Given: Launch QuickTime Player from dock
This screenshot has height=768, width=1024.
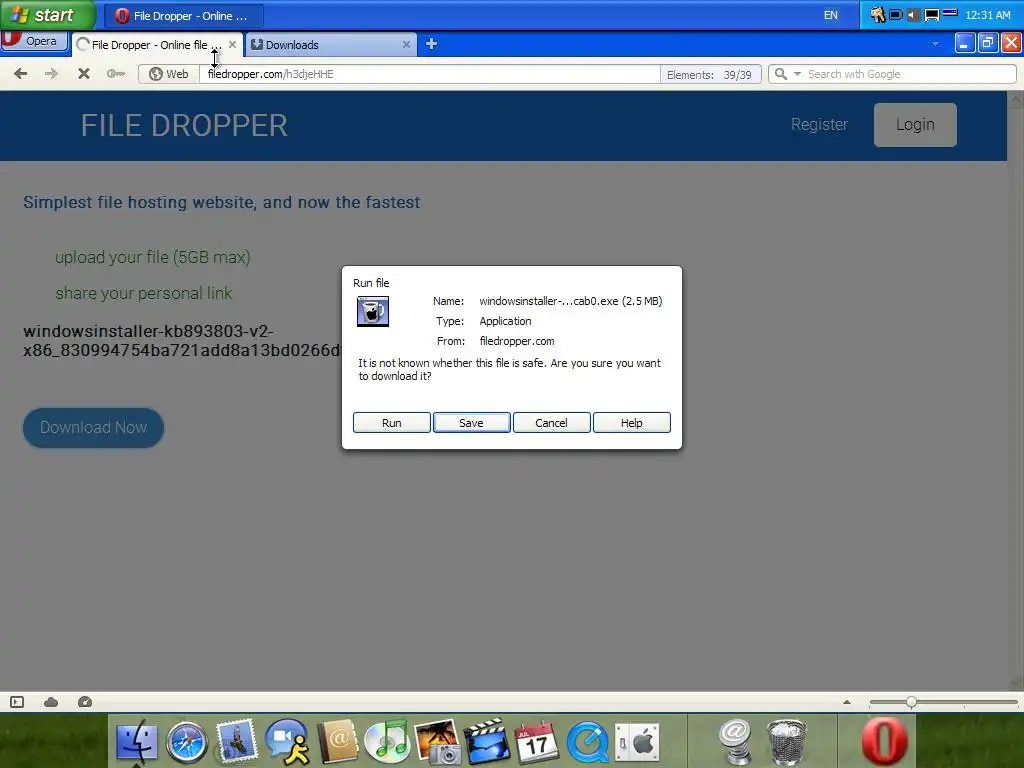Looking at the screenshot, I should point(587,743).
